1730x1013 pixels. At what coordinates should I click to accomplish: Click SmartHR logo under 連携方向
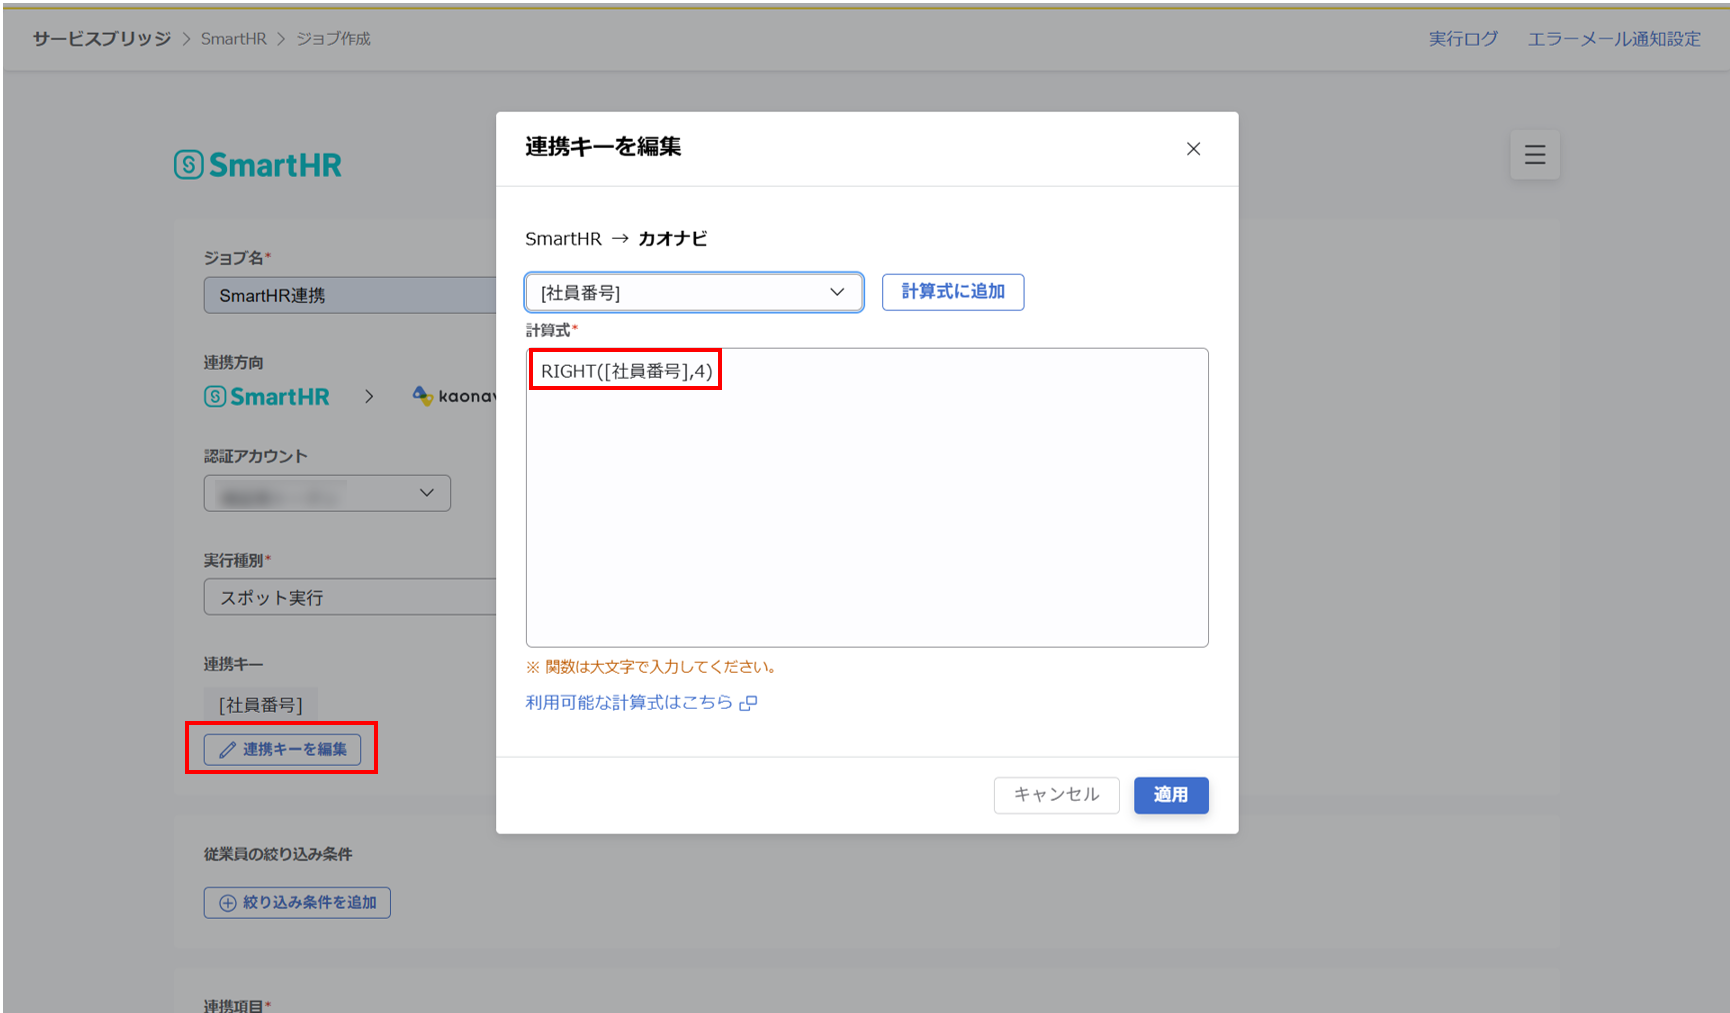[267, 397]
